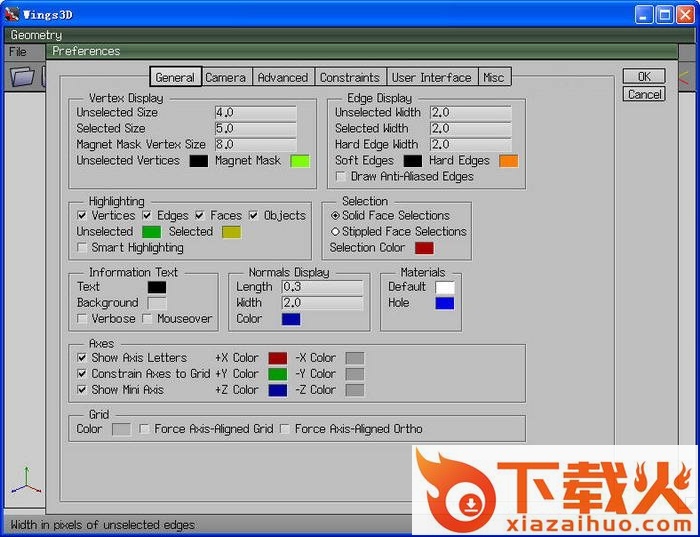700x537 pixels.
Task: Uncheck Show Mini Axis option
Action: (x=82, y=390)
